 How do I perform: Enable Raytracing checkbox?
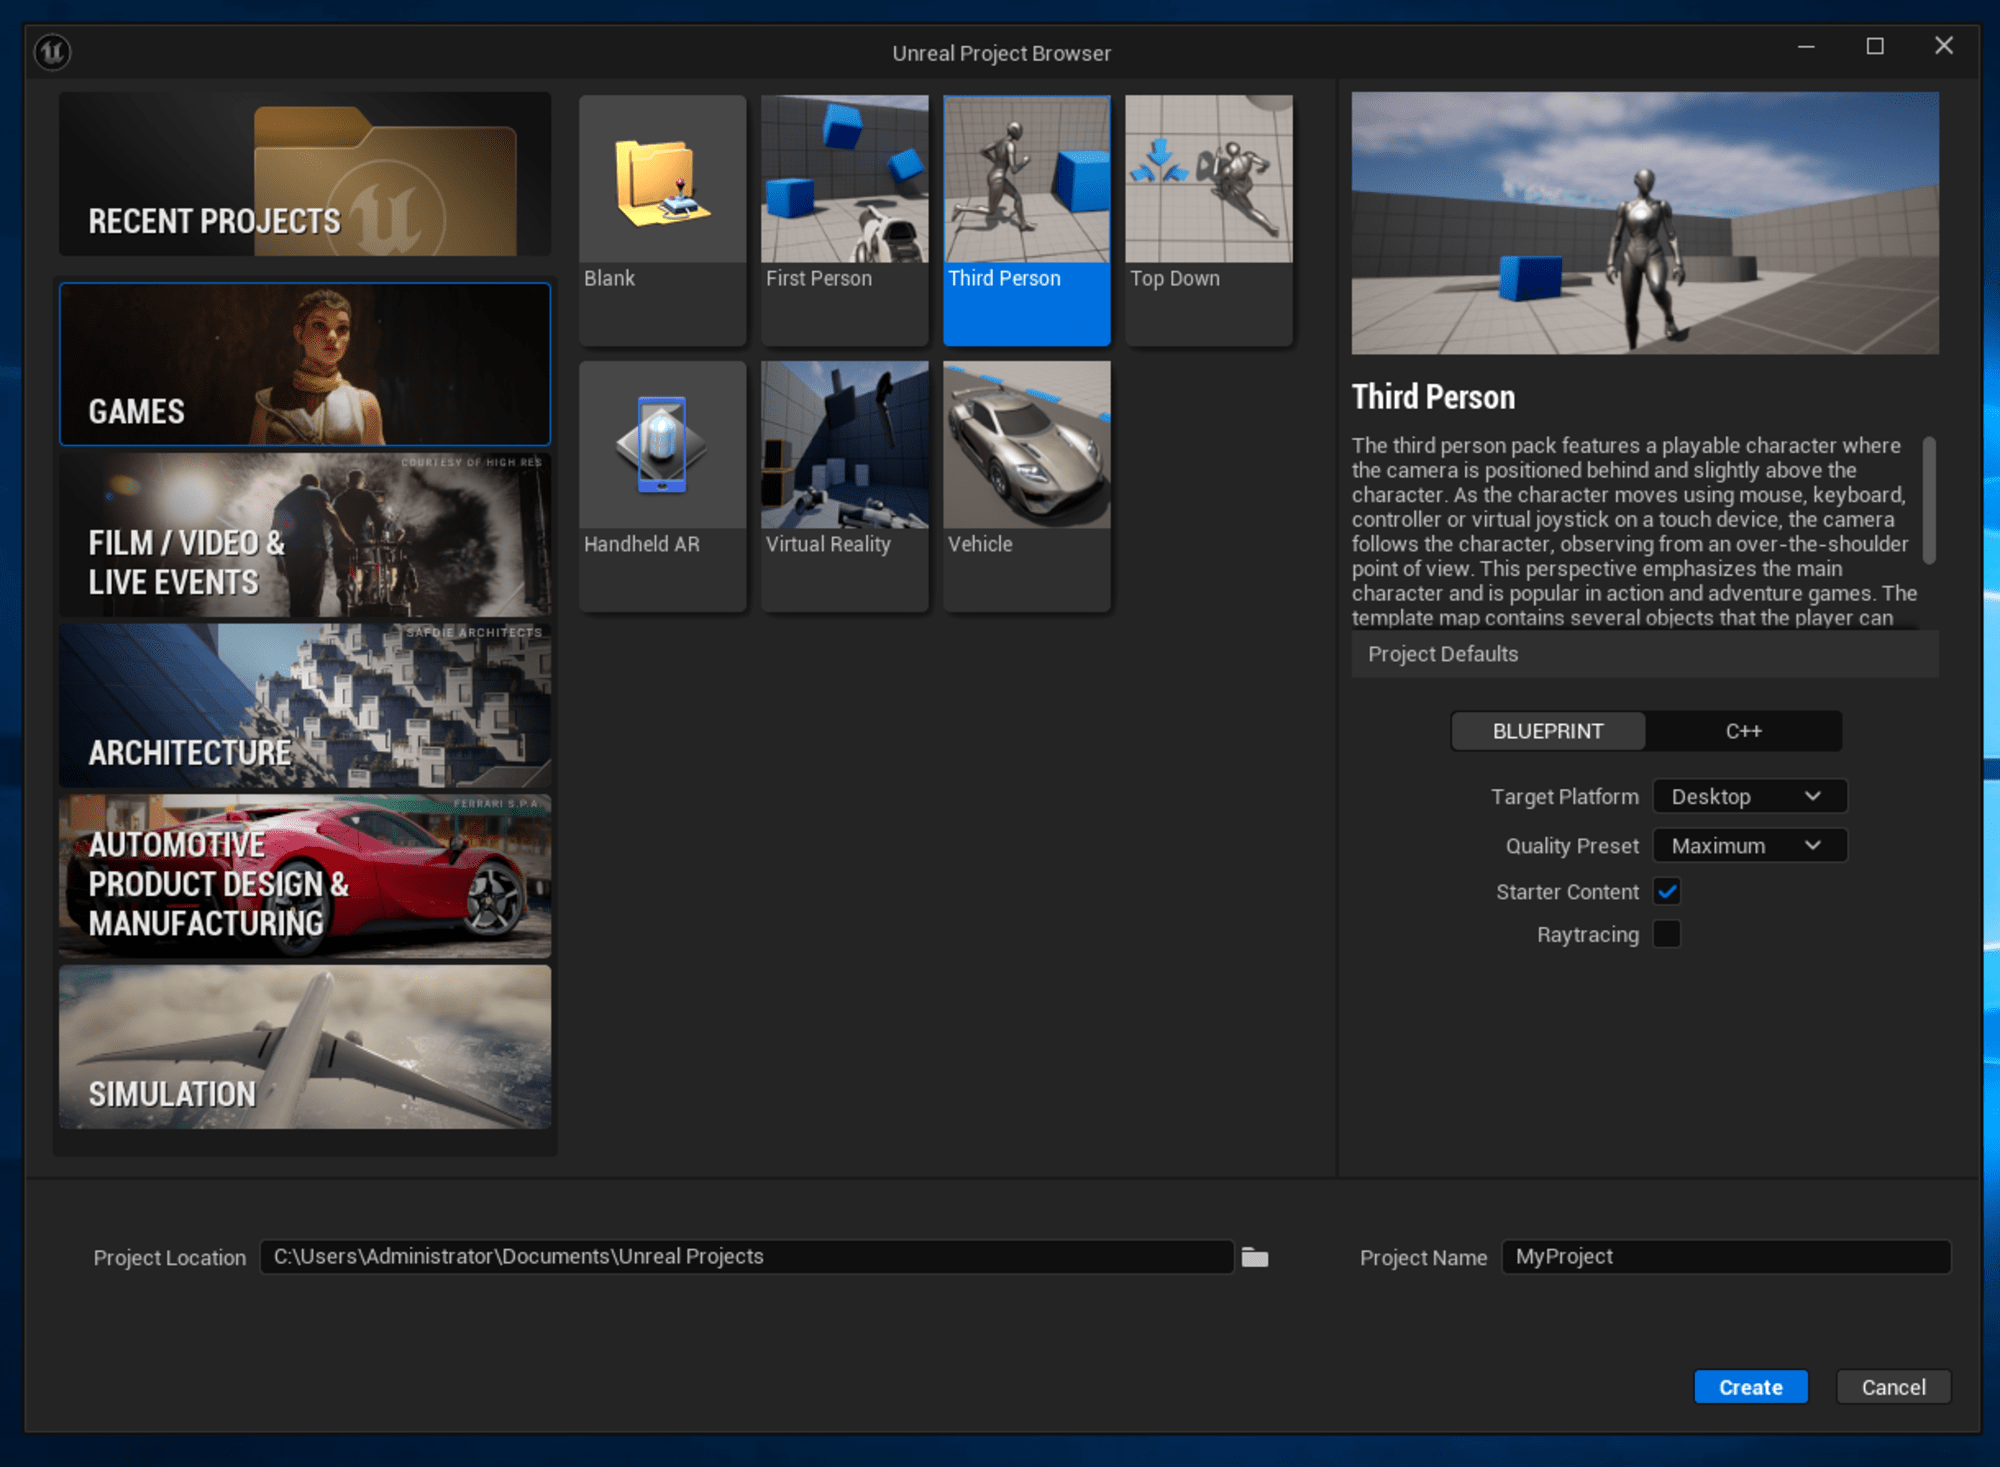[x=1671, y=933]
